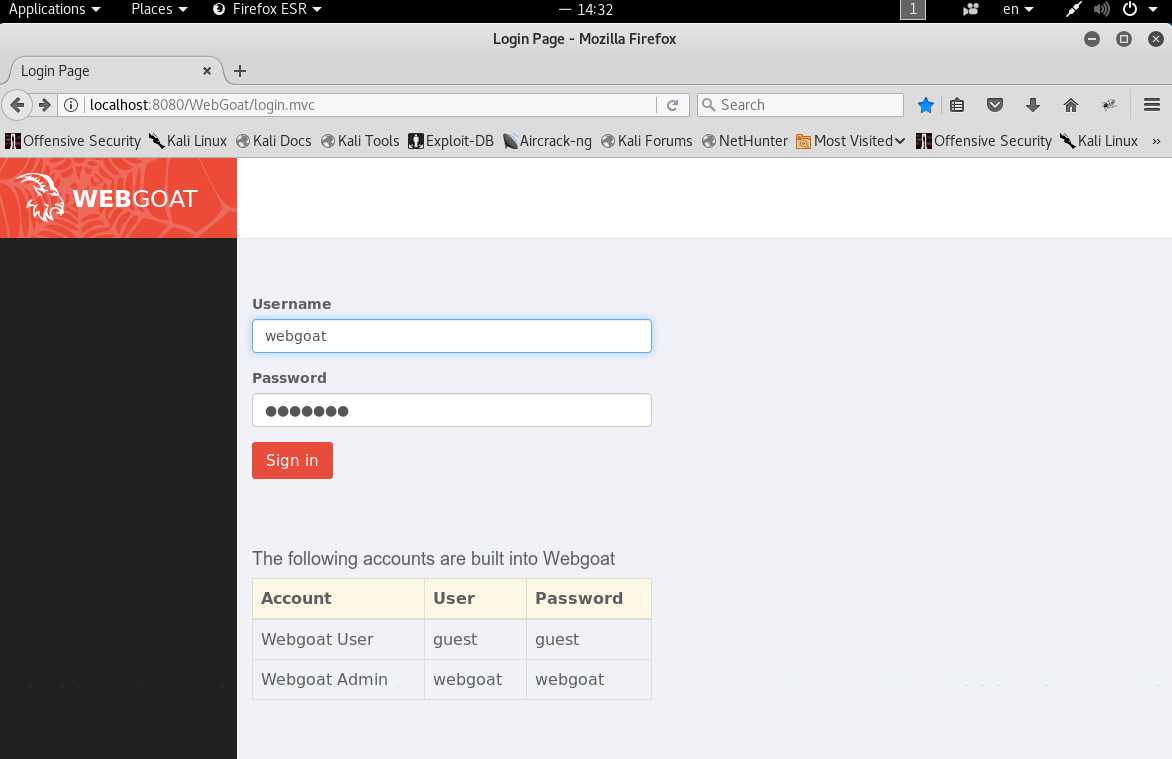
Task: Select the Login Page tab
Action: 112,71
